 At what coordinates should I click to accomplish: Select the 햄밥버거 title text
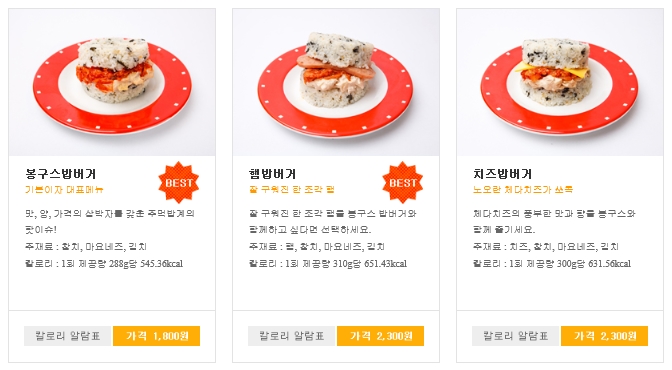pyautogui.click(x=273, y=174)
